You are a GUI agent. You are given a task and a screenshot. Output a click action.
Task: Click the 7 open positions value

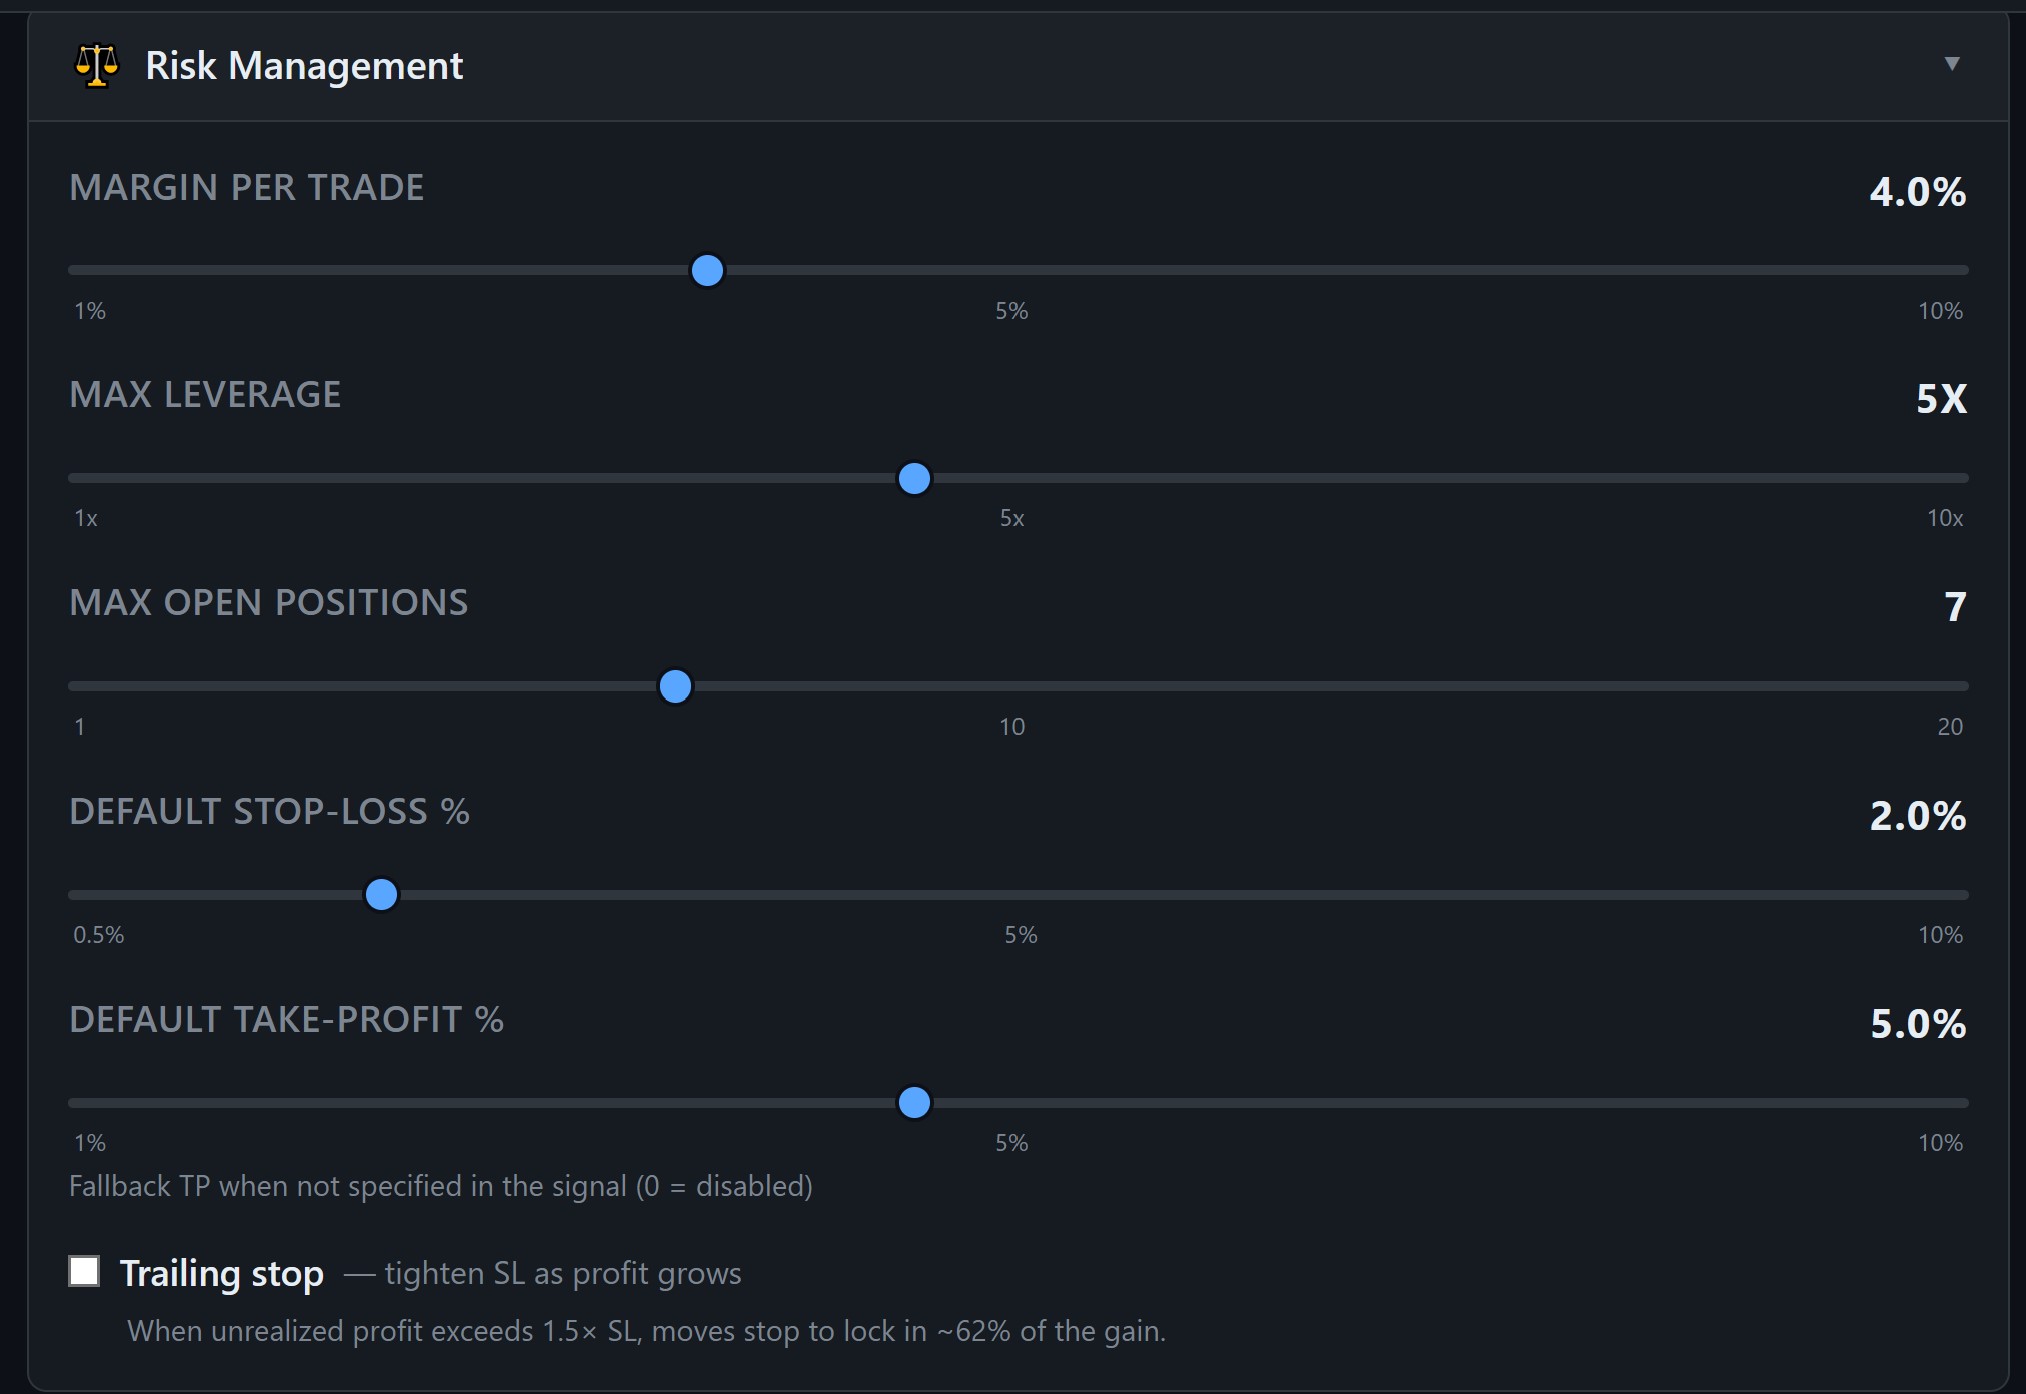(x=1955, y=607)
